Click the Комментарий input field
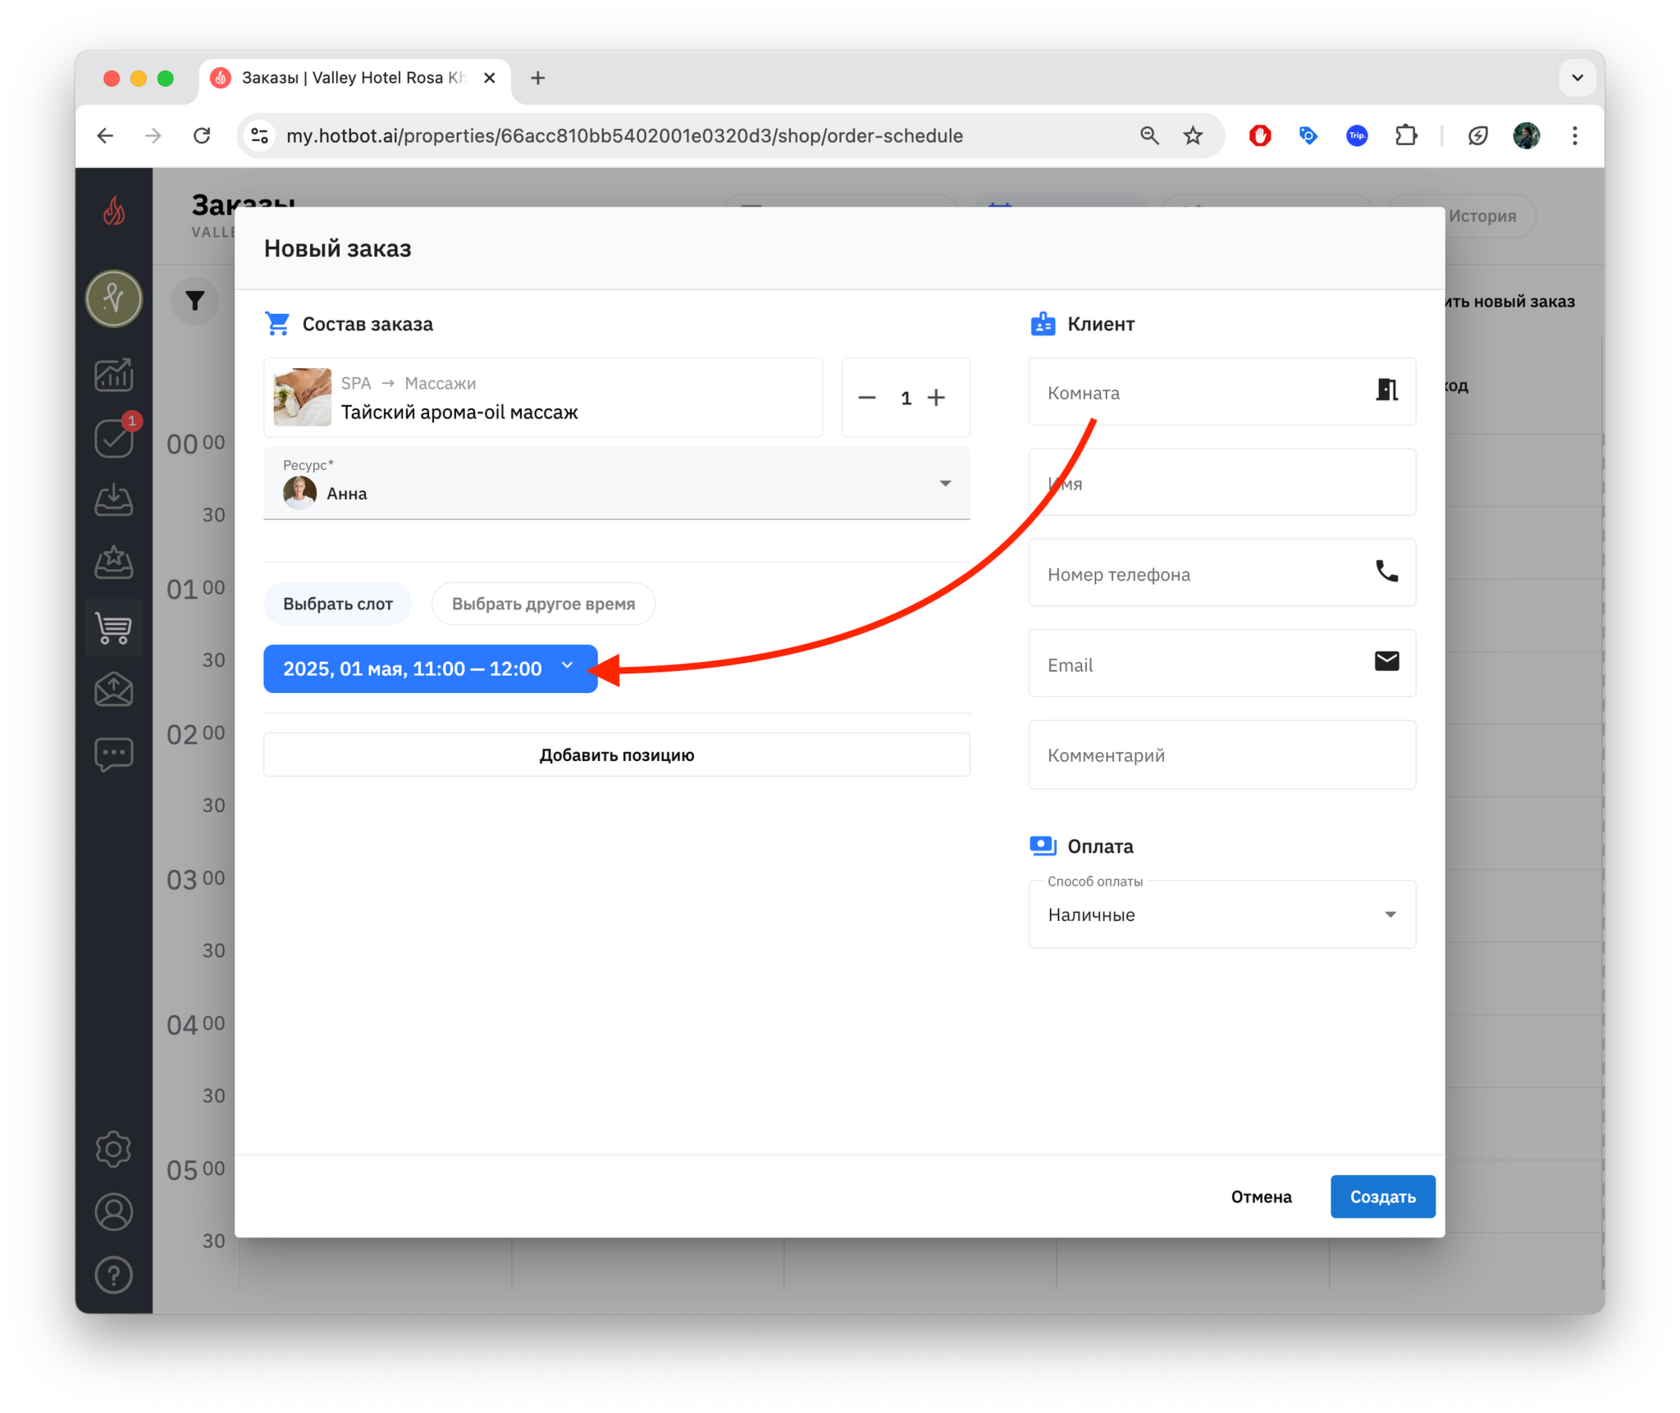 (1222, 755)
